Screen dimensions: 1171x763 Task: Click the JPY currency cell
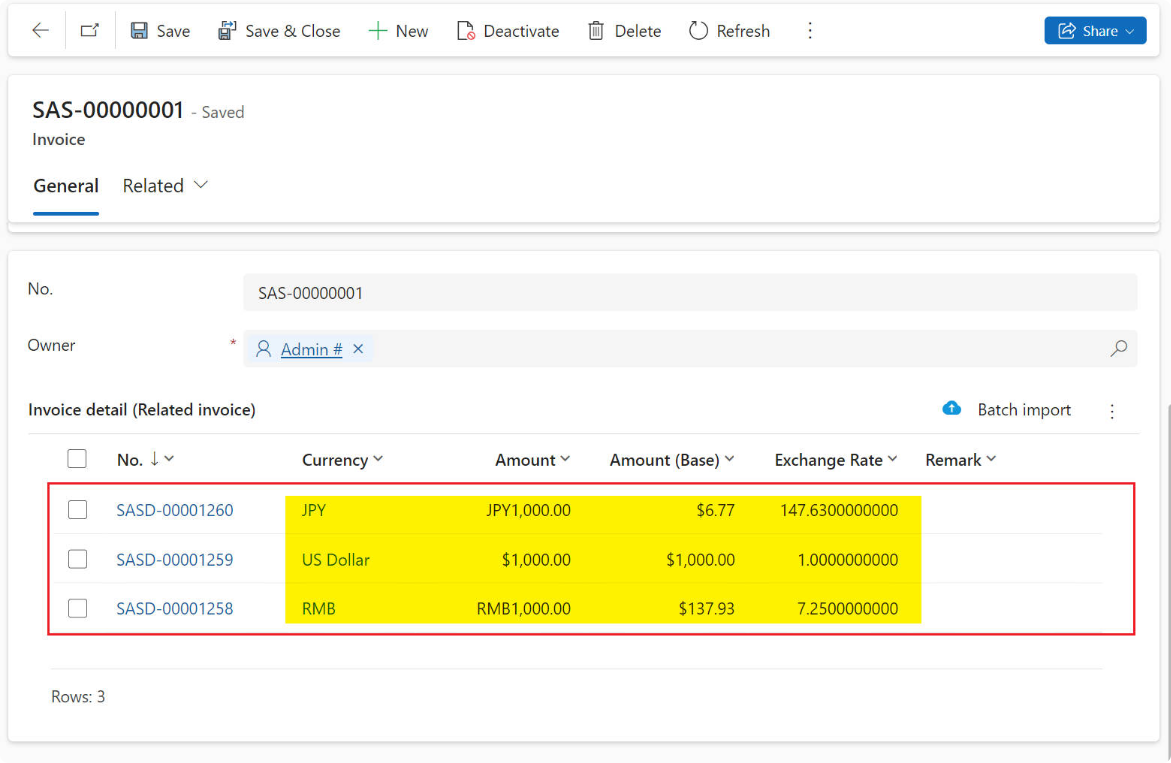coord(314,510)
